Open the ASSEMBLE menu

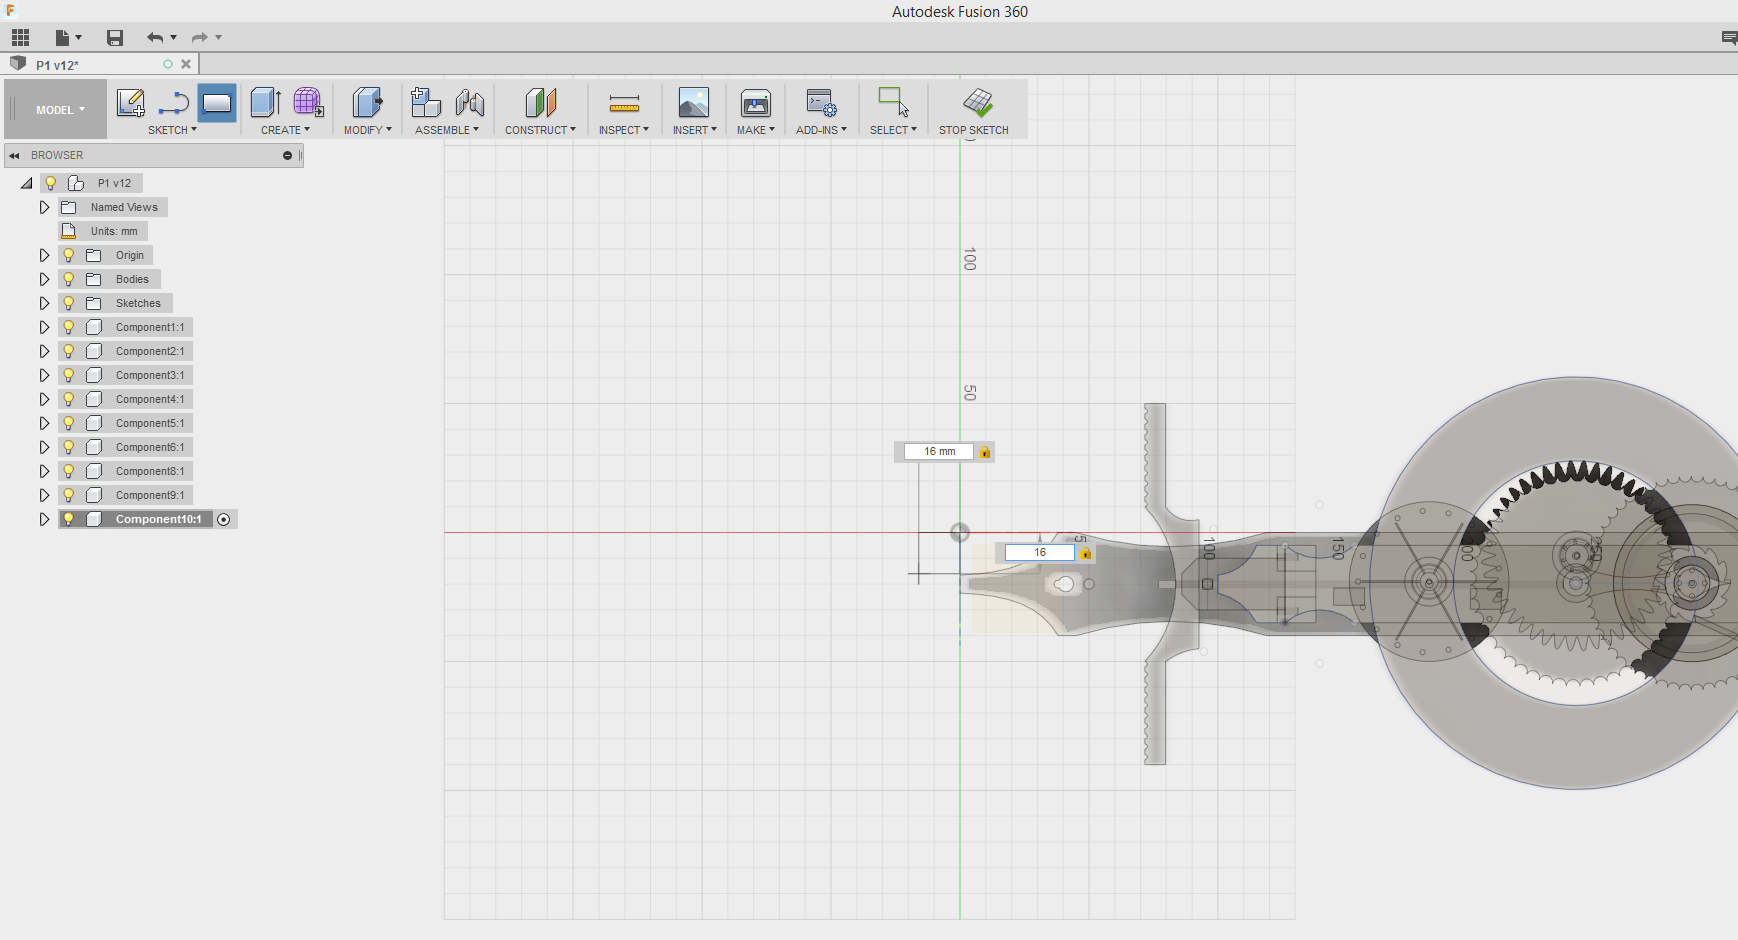[447, 130]
